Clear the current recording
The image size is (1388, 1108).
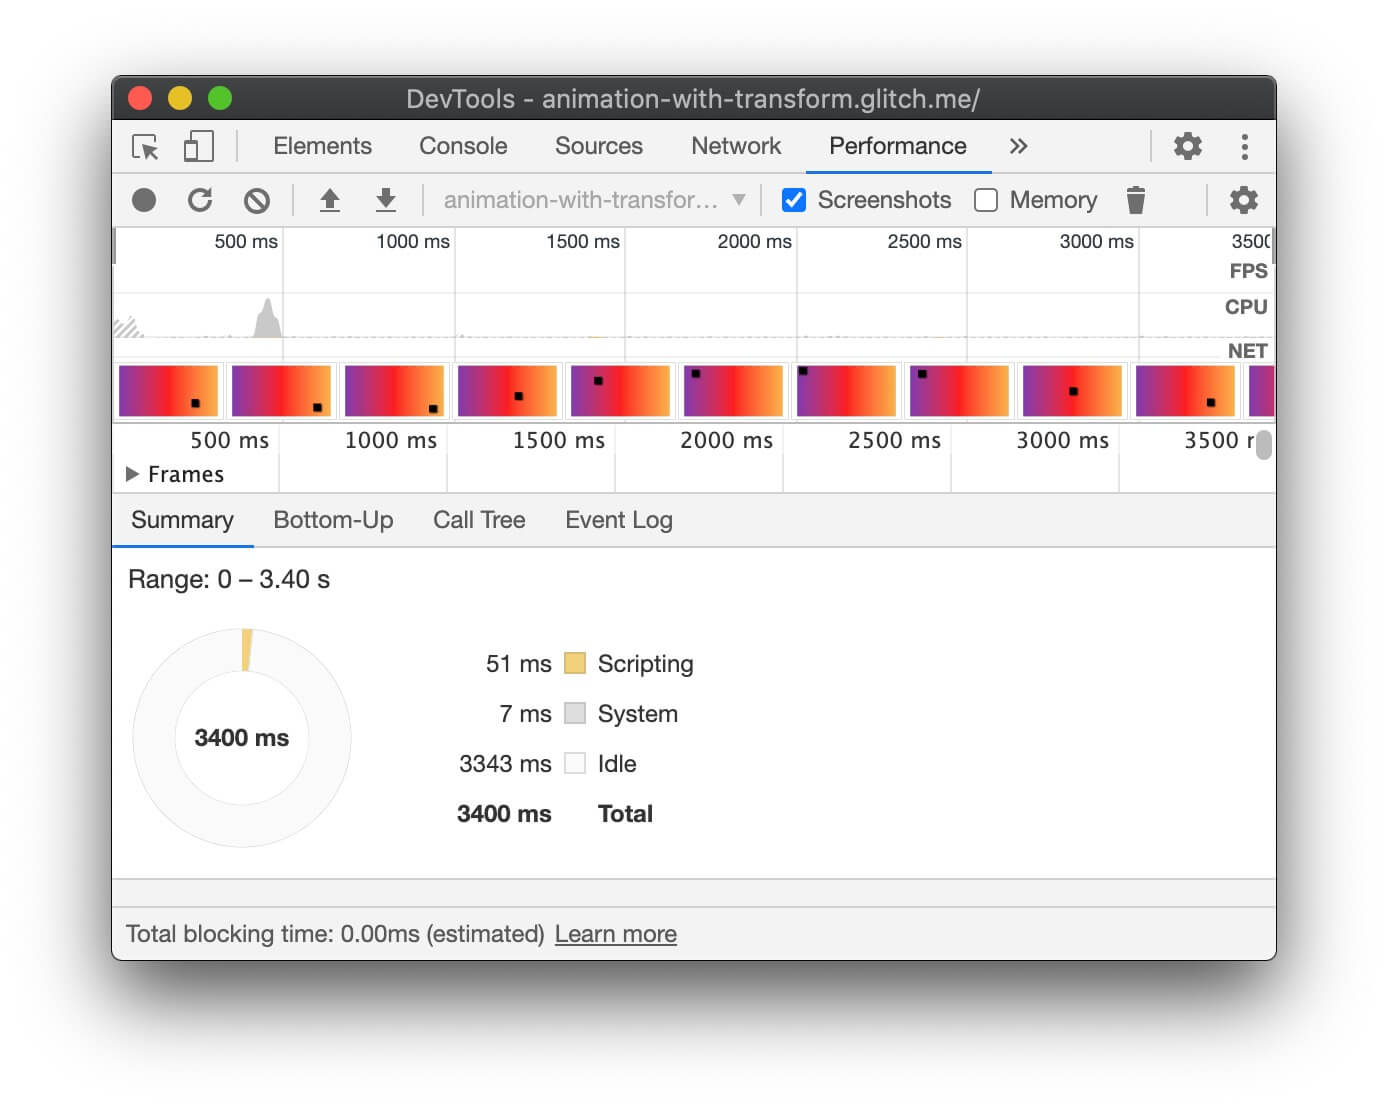coord(257,200)
